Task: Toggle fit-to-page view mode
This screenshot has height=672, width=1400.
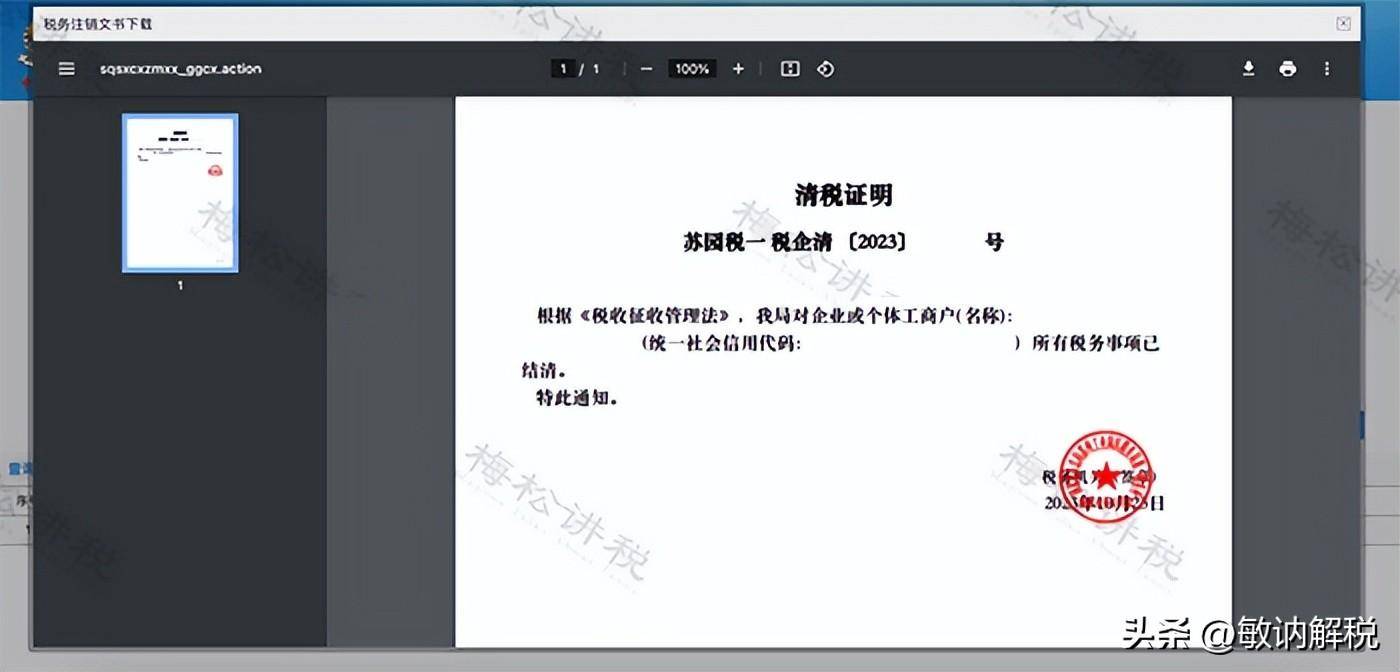Action: click(791, 69)
